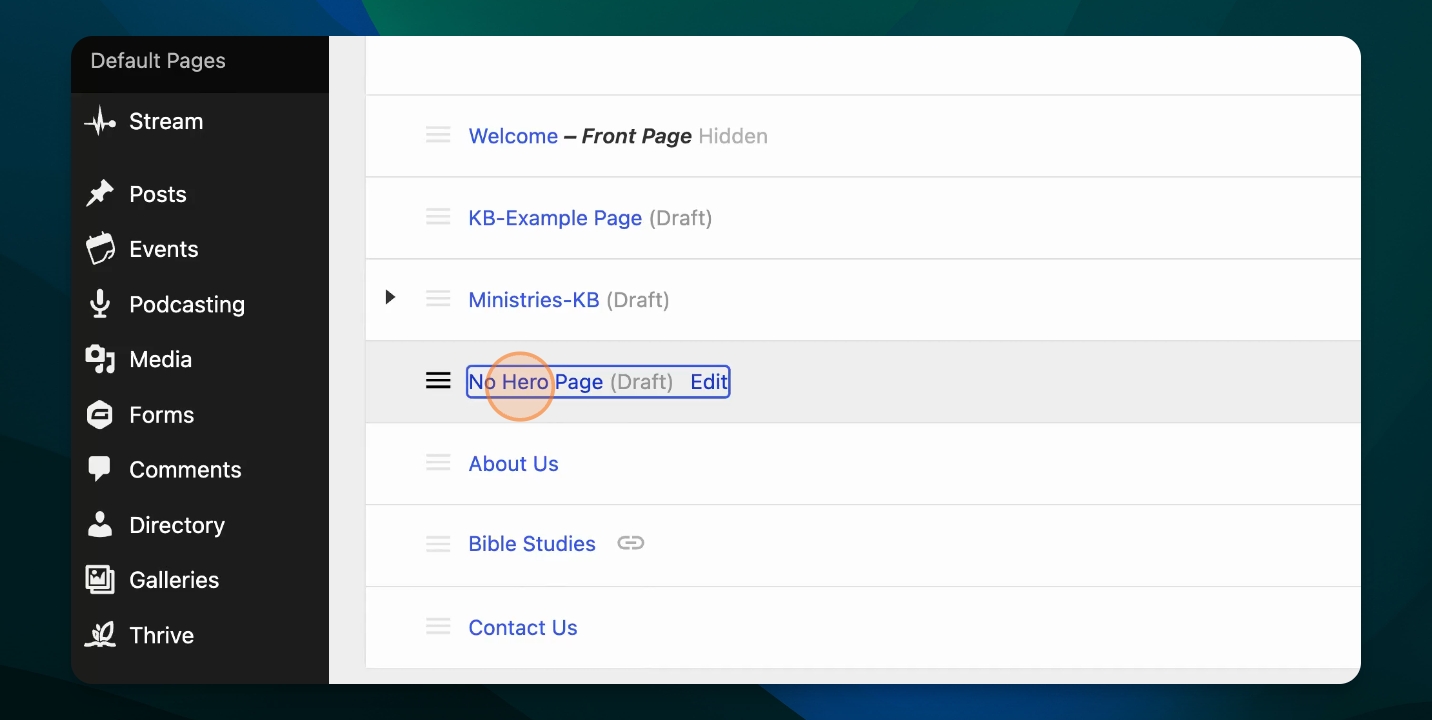Screen dimensions: 1432x720
Task: Open the Ministries-KB page link
Action: 534,299
